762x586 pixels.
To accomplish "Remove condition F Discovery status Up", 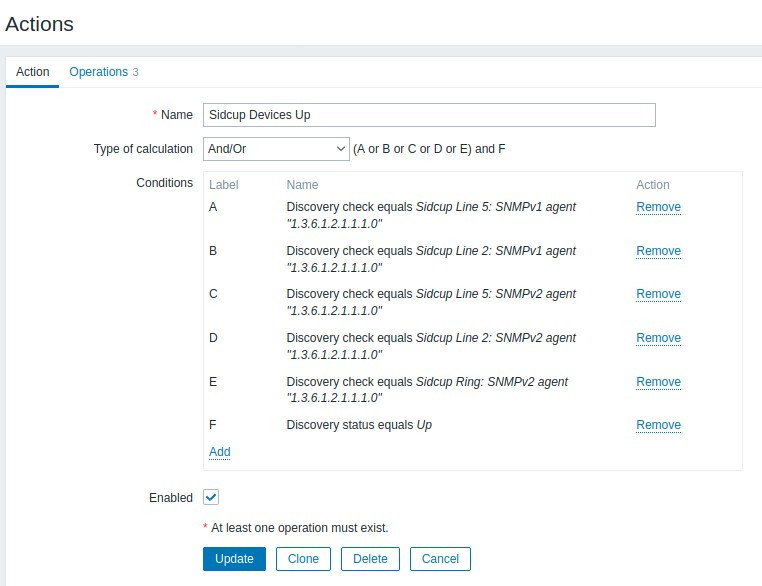I will pyautogui.click(x=658, y=425).
